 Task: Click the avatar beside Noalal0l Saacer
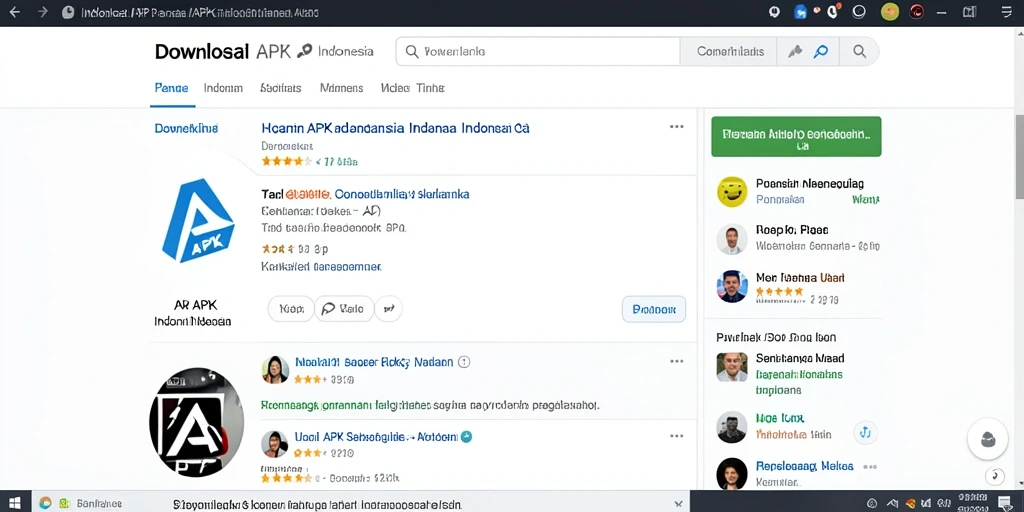275,370
